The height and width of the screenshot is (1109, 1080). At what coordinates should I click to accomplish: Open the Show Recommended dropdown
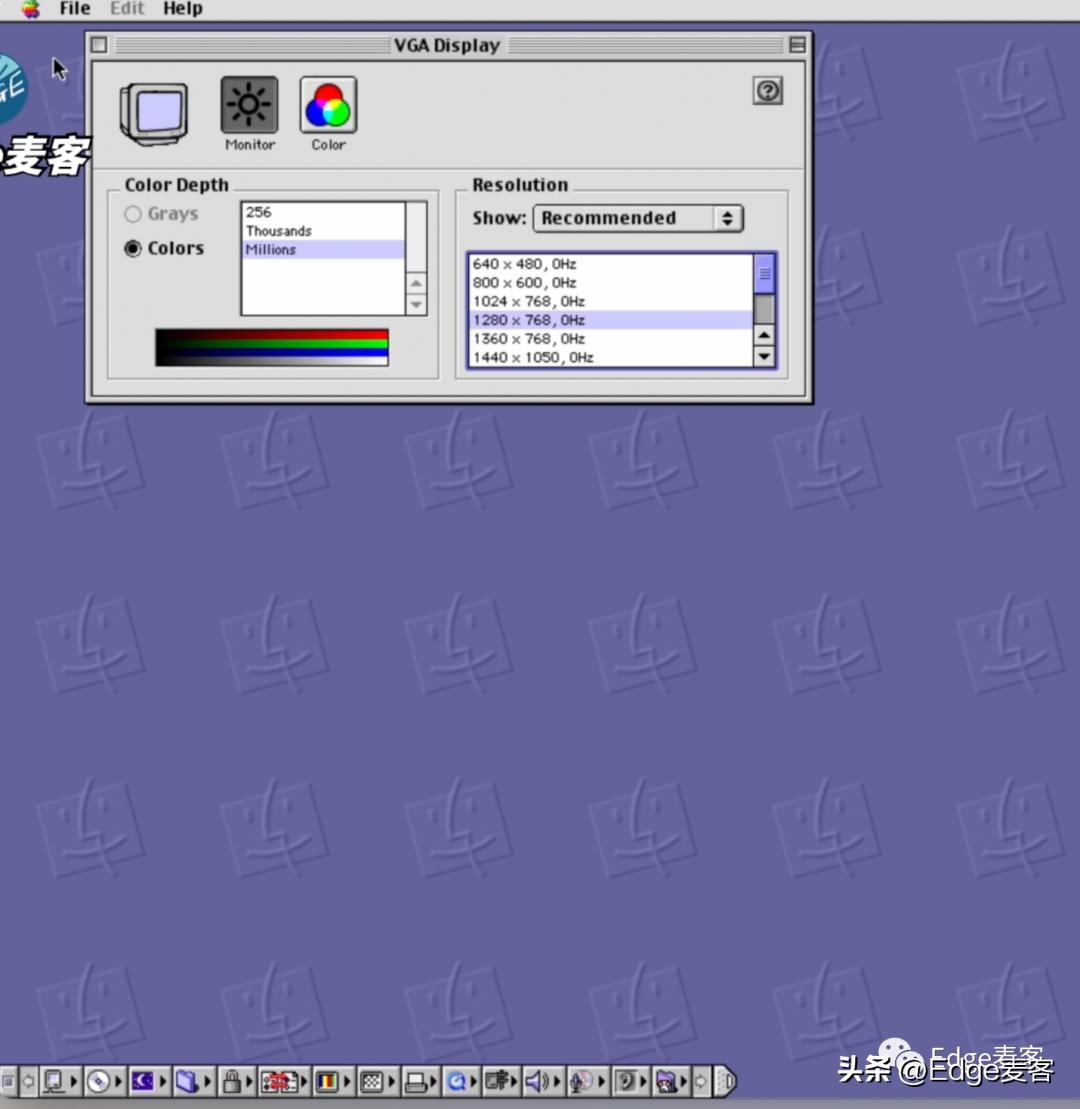click(638, 218)
